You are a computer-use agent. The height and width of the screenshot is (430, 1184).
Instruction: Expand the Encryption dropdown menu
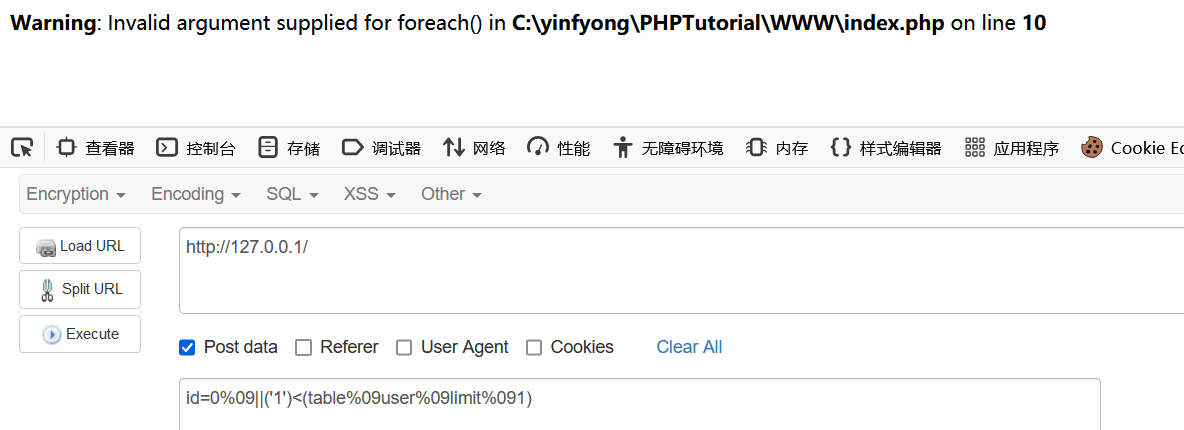point(76,194)
